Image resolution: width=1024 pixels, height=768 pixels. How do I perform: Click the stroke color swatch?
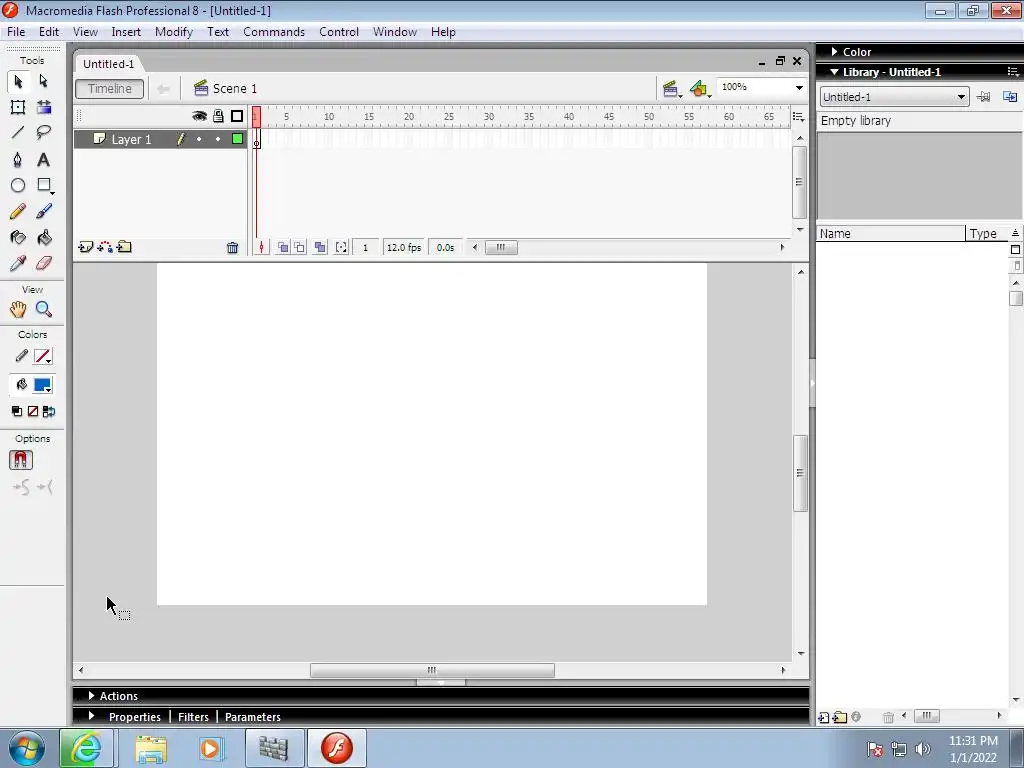point(42,357)
